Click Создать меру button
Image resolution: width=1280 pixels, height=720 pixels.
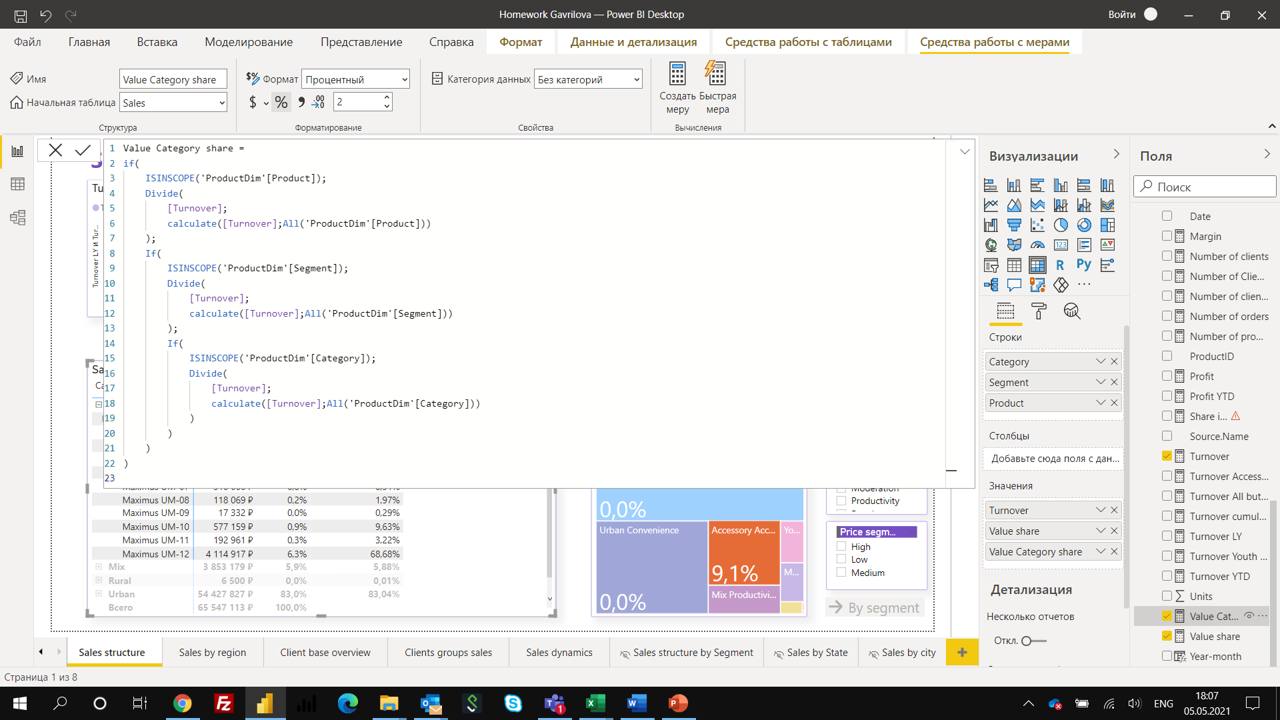coord(677,88)
